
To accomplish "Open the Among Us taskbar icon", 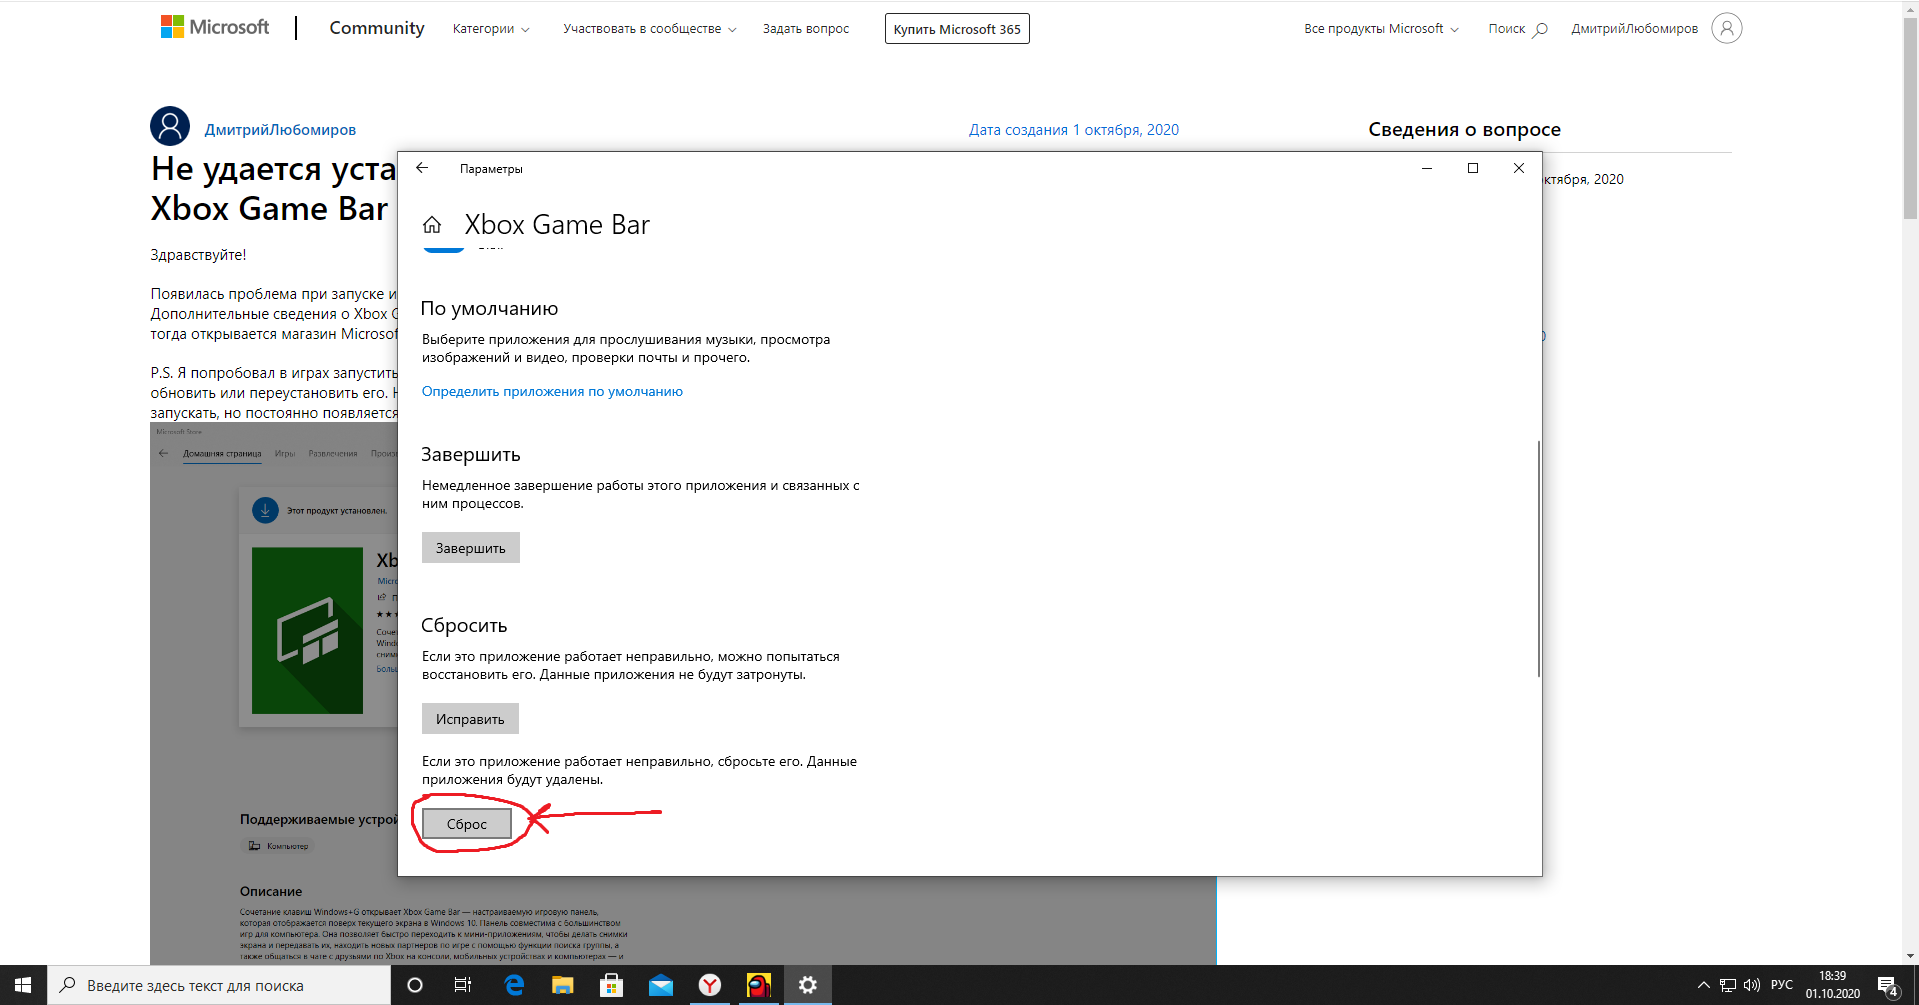I will click(759, 985).
